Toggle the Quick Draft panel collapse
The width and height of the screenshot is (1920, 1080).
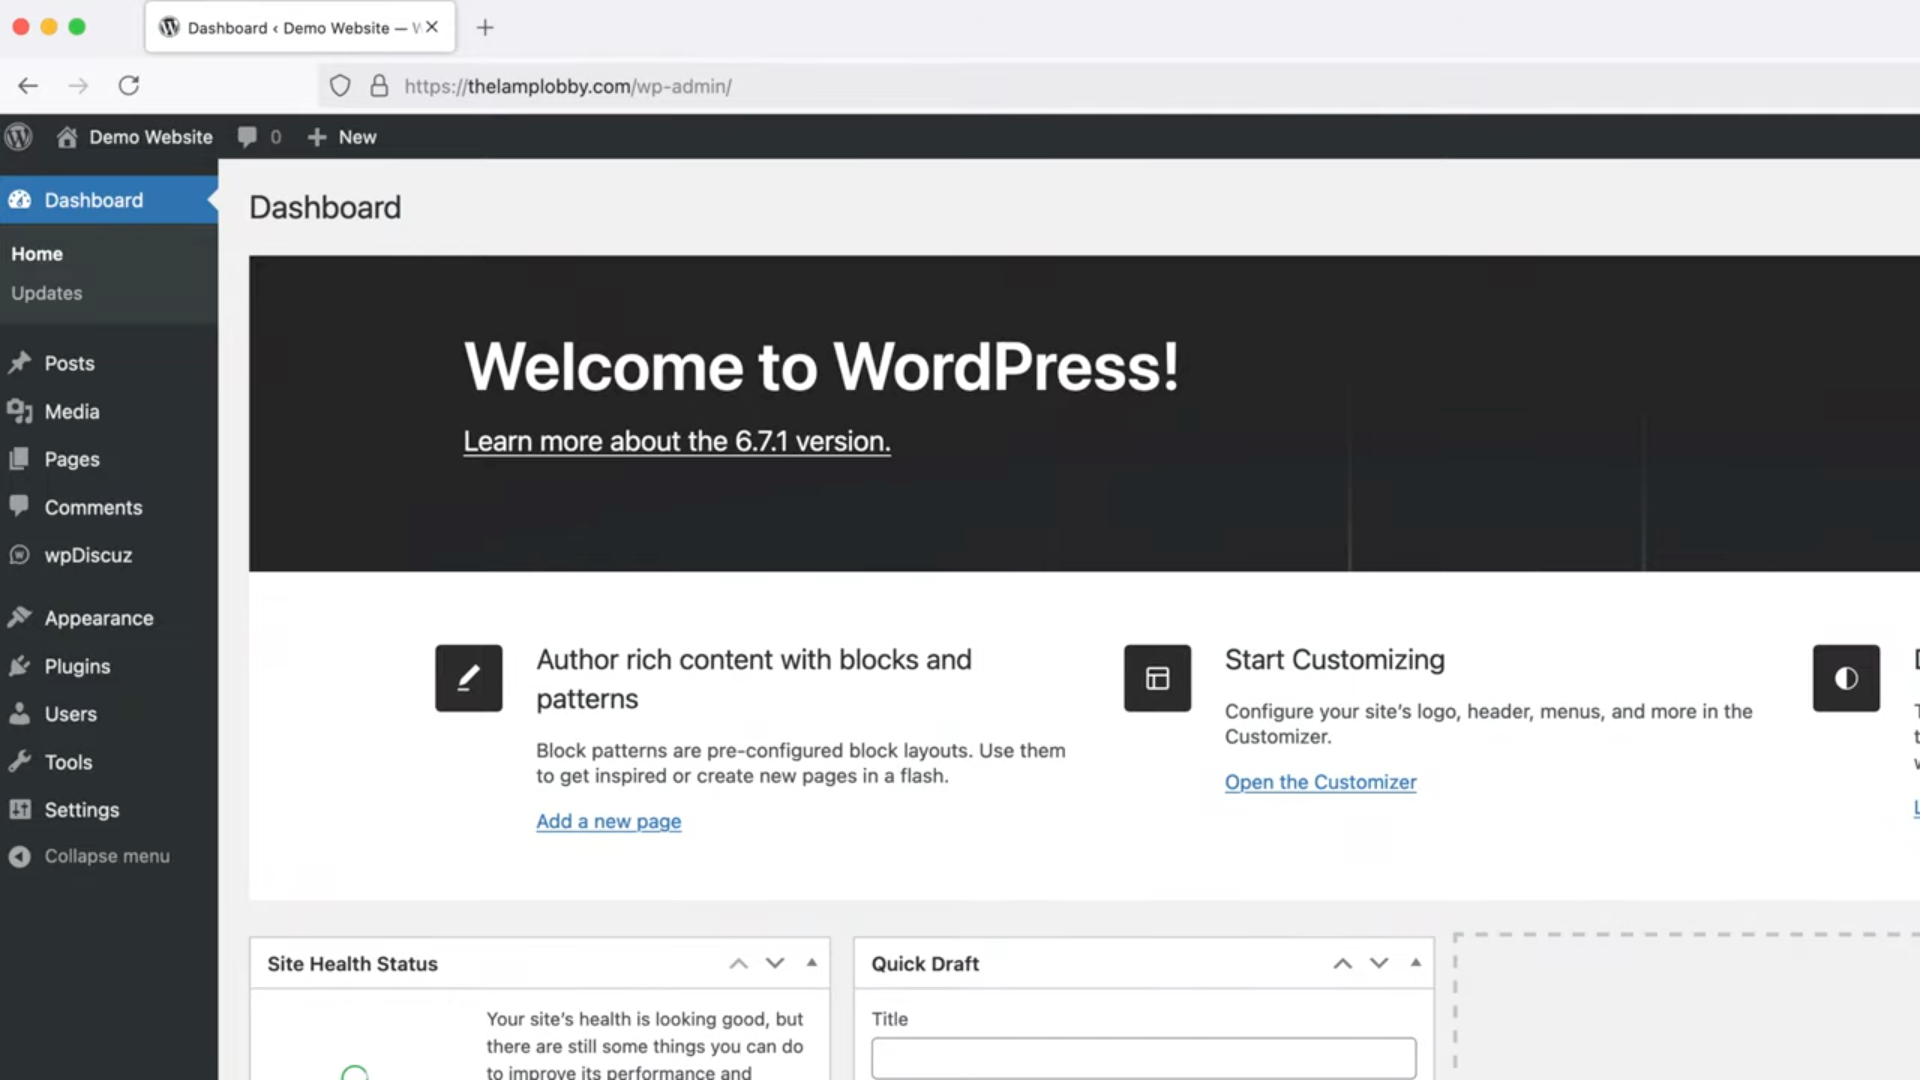point(1416,963)
